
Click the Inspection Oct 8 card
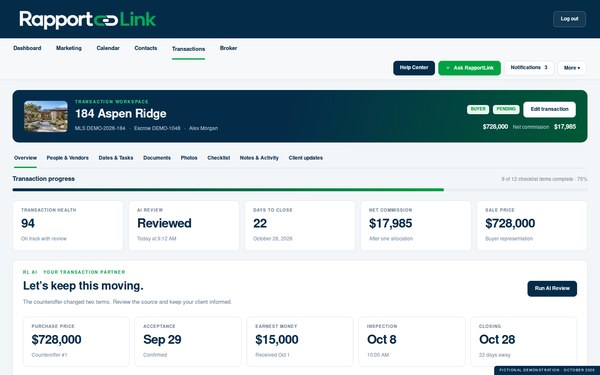(x=412, y=341)
